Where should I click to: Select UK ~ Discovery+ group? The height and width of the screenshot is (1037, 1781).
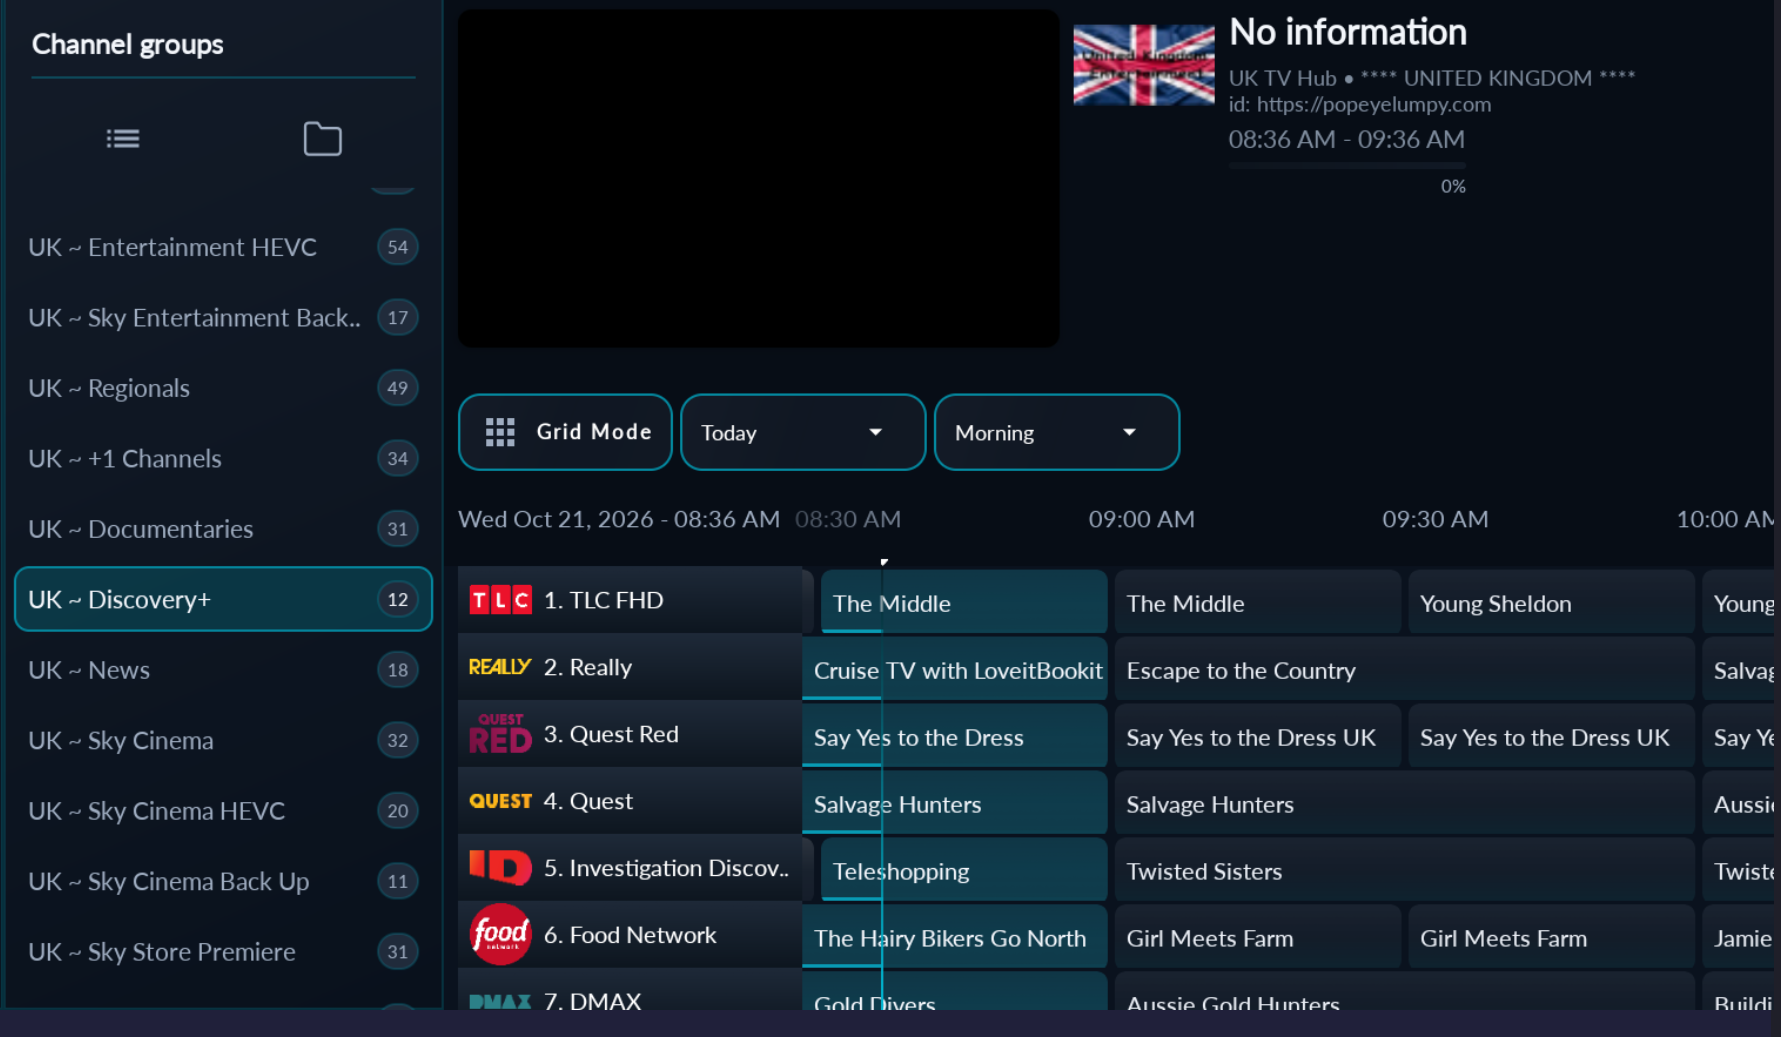coord(223,599)
